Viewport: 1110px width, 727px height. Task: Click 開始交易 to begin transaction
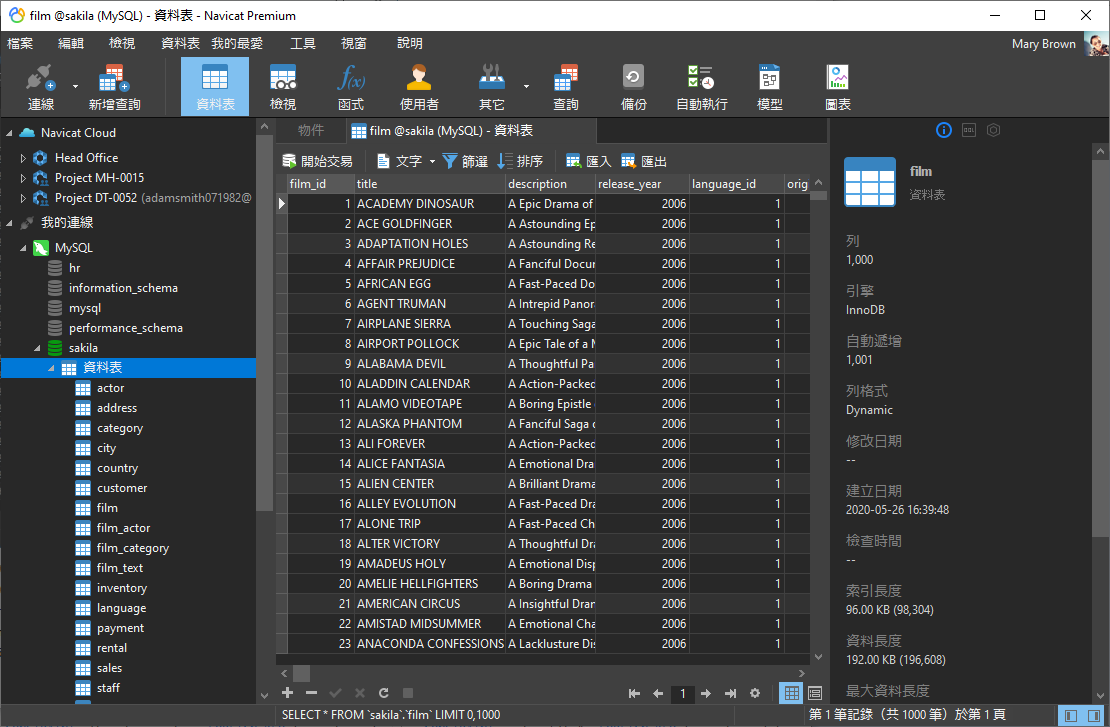click(319, 160)
